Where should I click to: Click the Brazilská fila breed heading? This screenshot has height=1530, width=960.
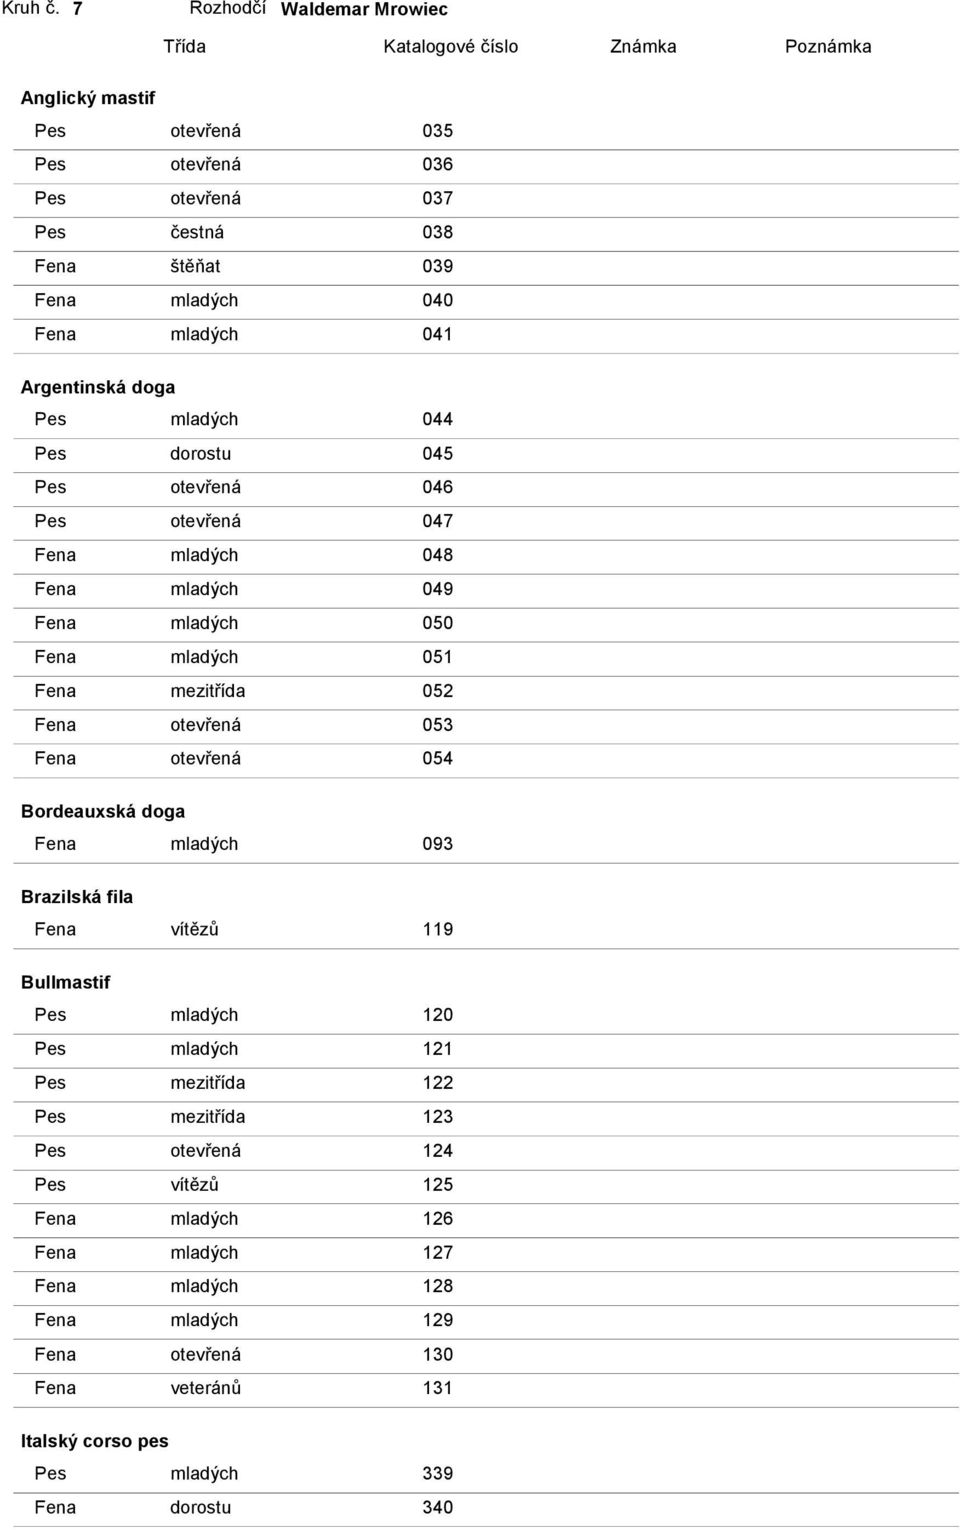pyautogui.click(x=77, y=897)
